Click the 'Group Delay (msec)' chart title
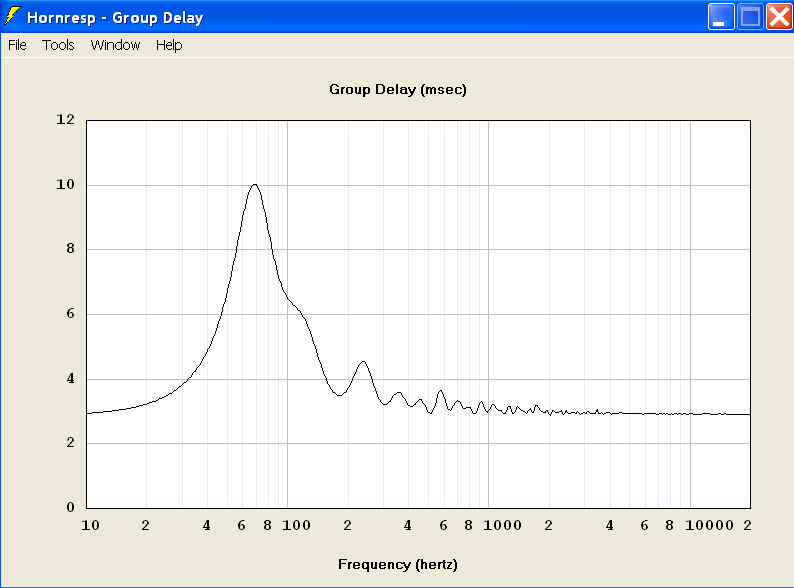The height and width of the screenshot is (588, 794). tap(398, 90)
